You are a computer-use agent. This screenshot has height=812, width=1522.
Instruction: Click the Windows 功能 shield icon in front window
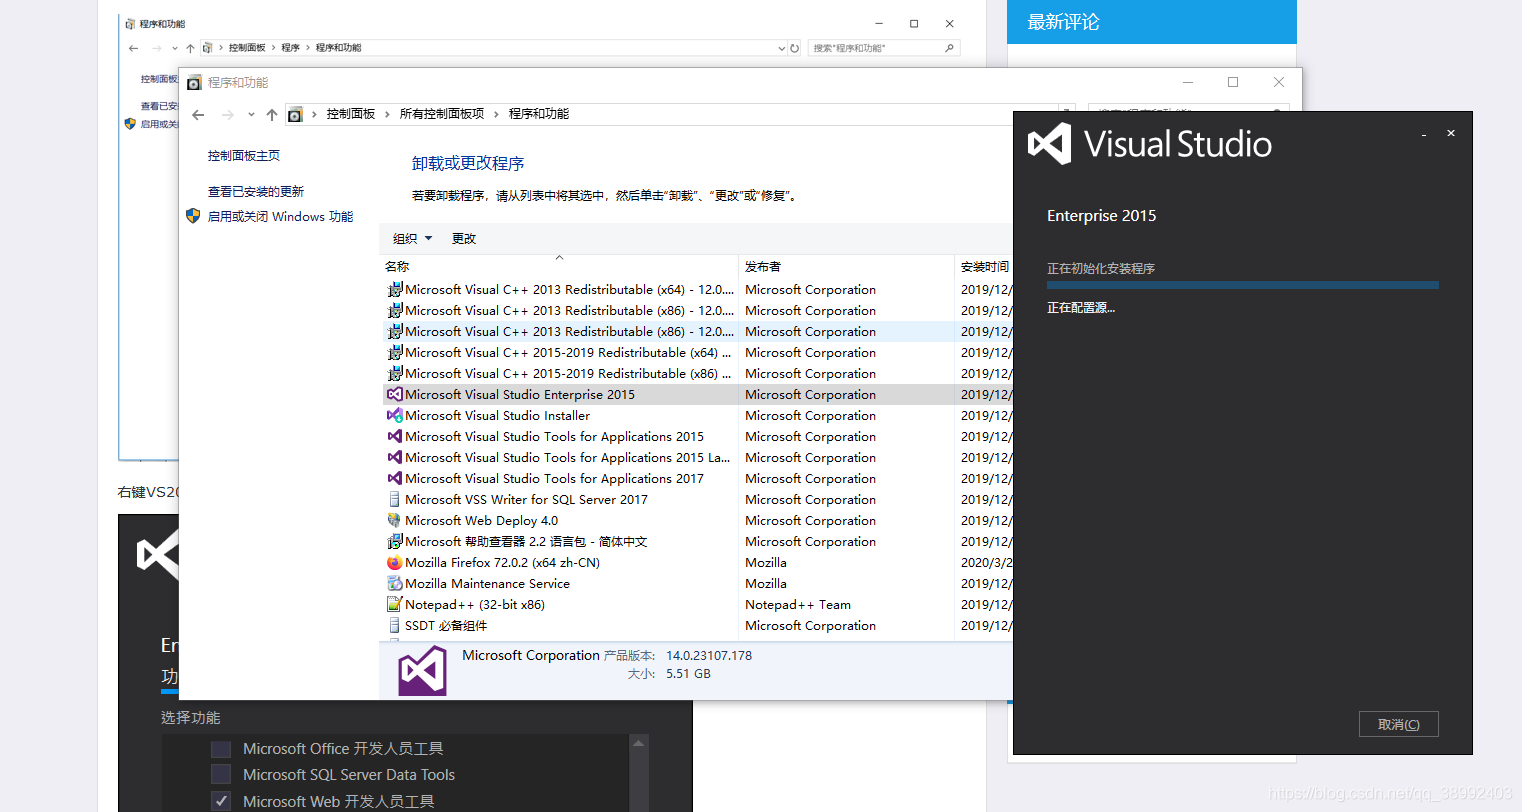coord(193,215)
